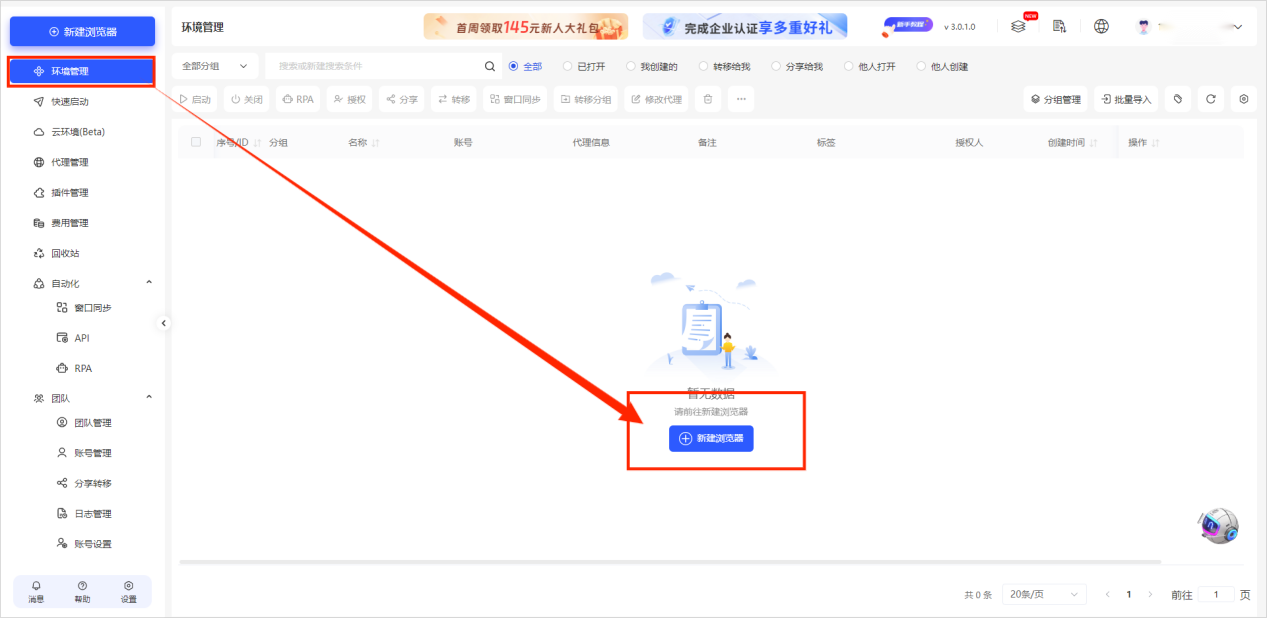
Task: Tick the select-all checkbox in table header
Action: [x=196, y=142]
